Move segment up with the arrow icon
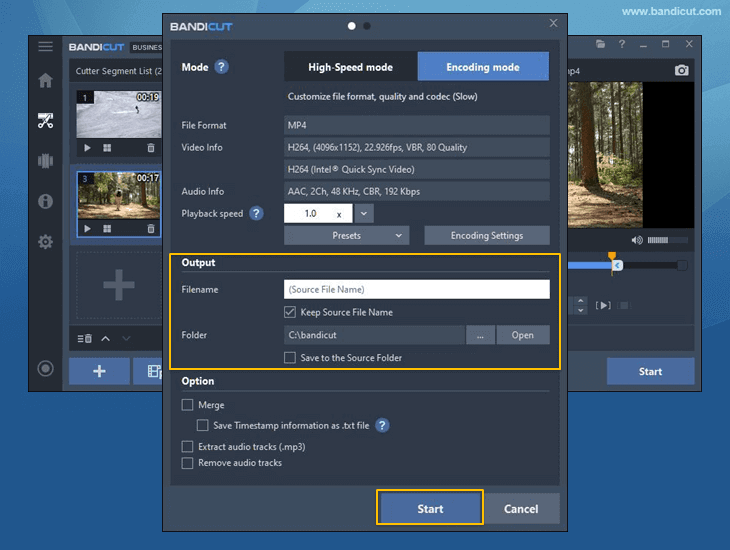The width and height of the screenshot is (730, 550). (x=106, y=339)
